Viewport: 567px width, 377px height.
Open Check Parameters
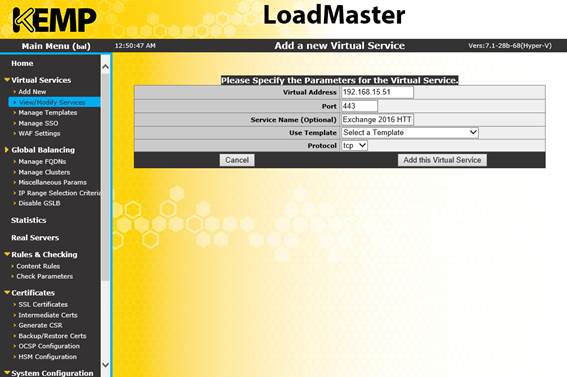pyautogui.click(x=44, y=277)
